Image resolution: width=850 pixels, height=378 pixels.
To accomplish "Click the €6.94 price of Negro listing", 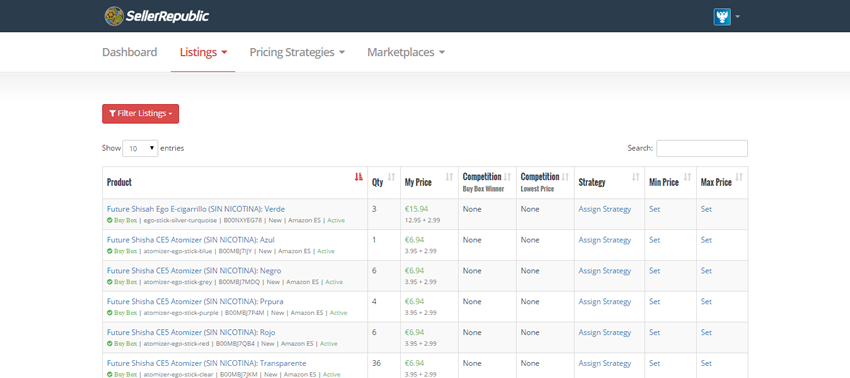I will tap(415, 271).
